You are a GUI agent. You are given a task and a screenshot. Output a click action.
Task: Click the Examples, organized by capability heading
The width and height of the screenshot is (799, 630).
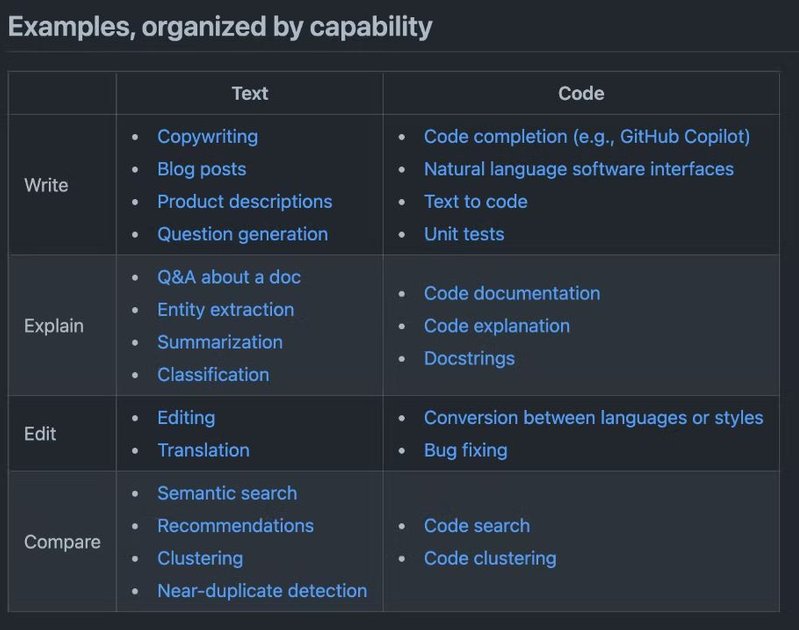pyautogui.click(x=220, y=27)
